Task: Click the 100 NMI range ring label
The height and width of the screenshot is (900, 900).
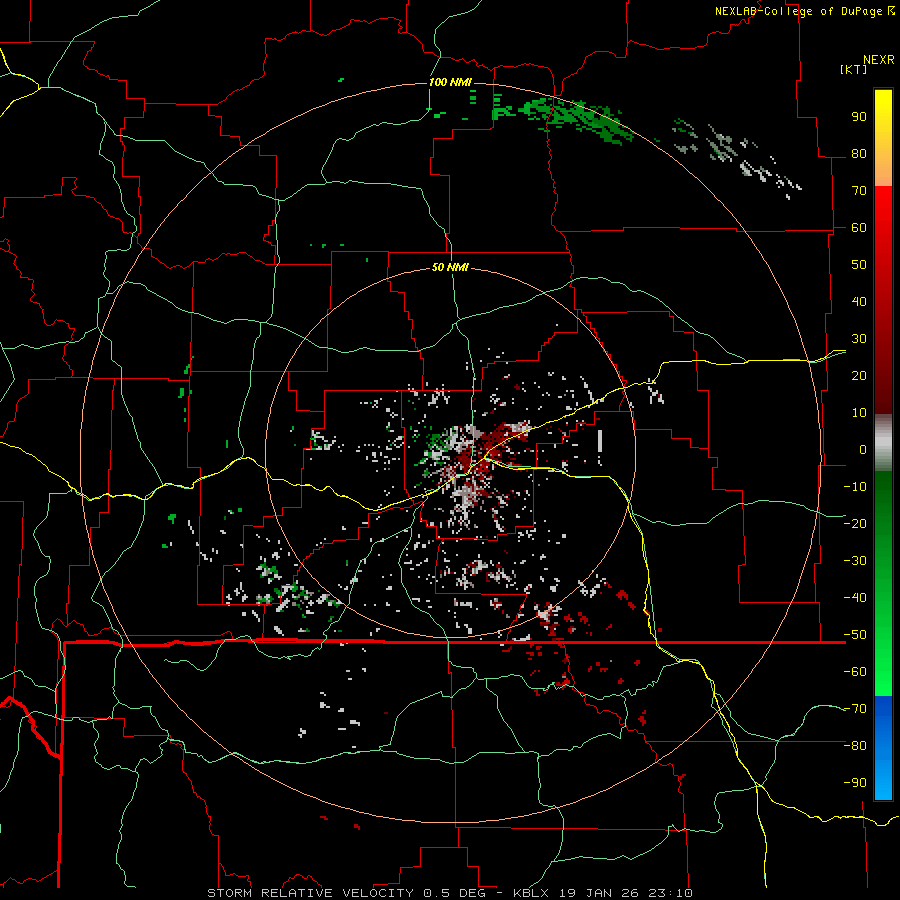Action: pyautogui.click(x=450, y=82)
